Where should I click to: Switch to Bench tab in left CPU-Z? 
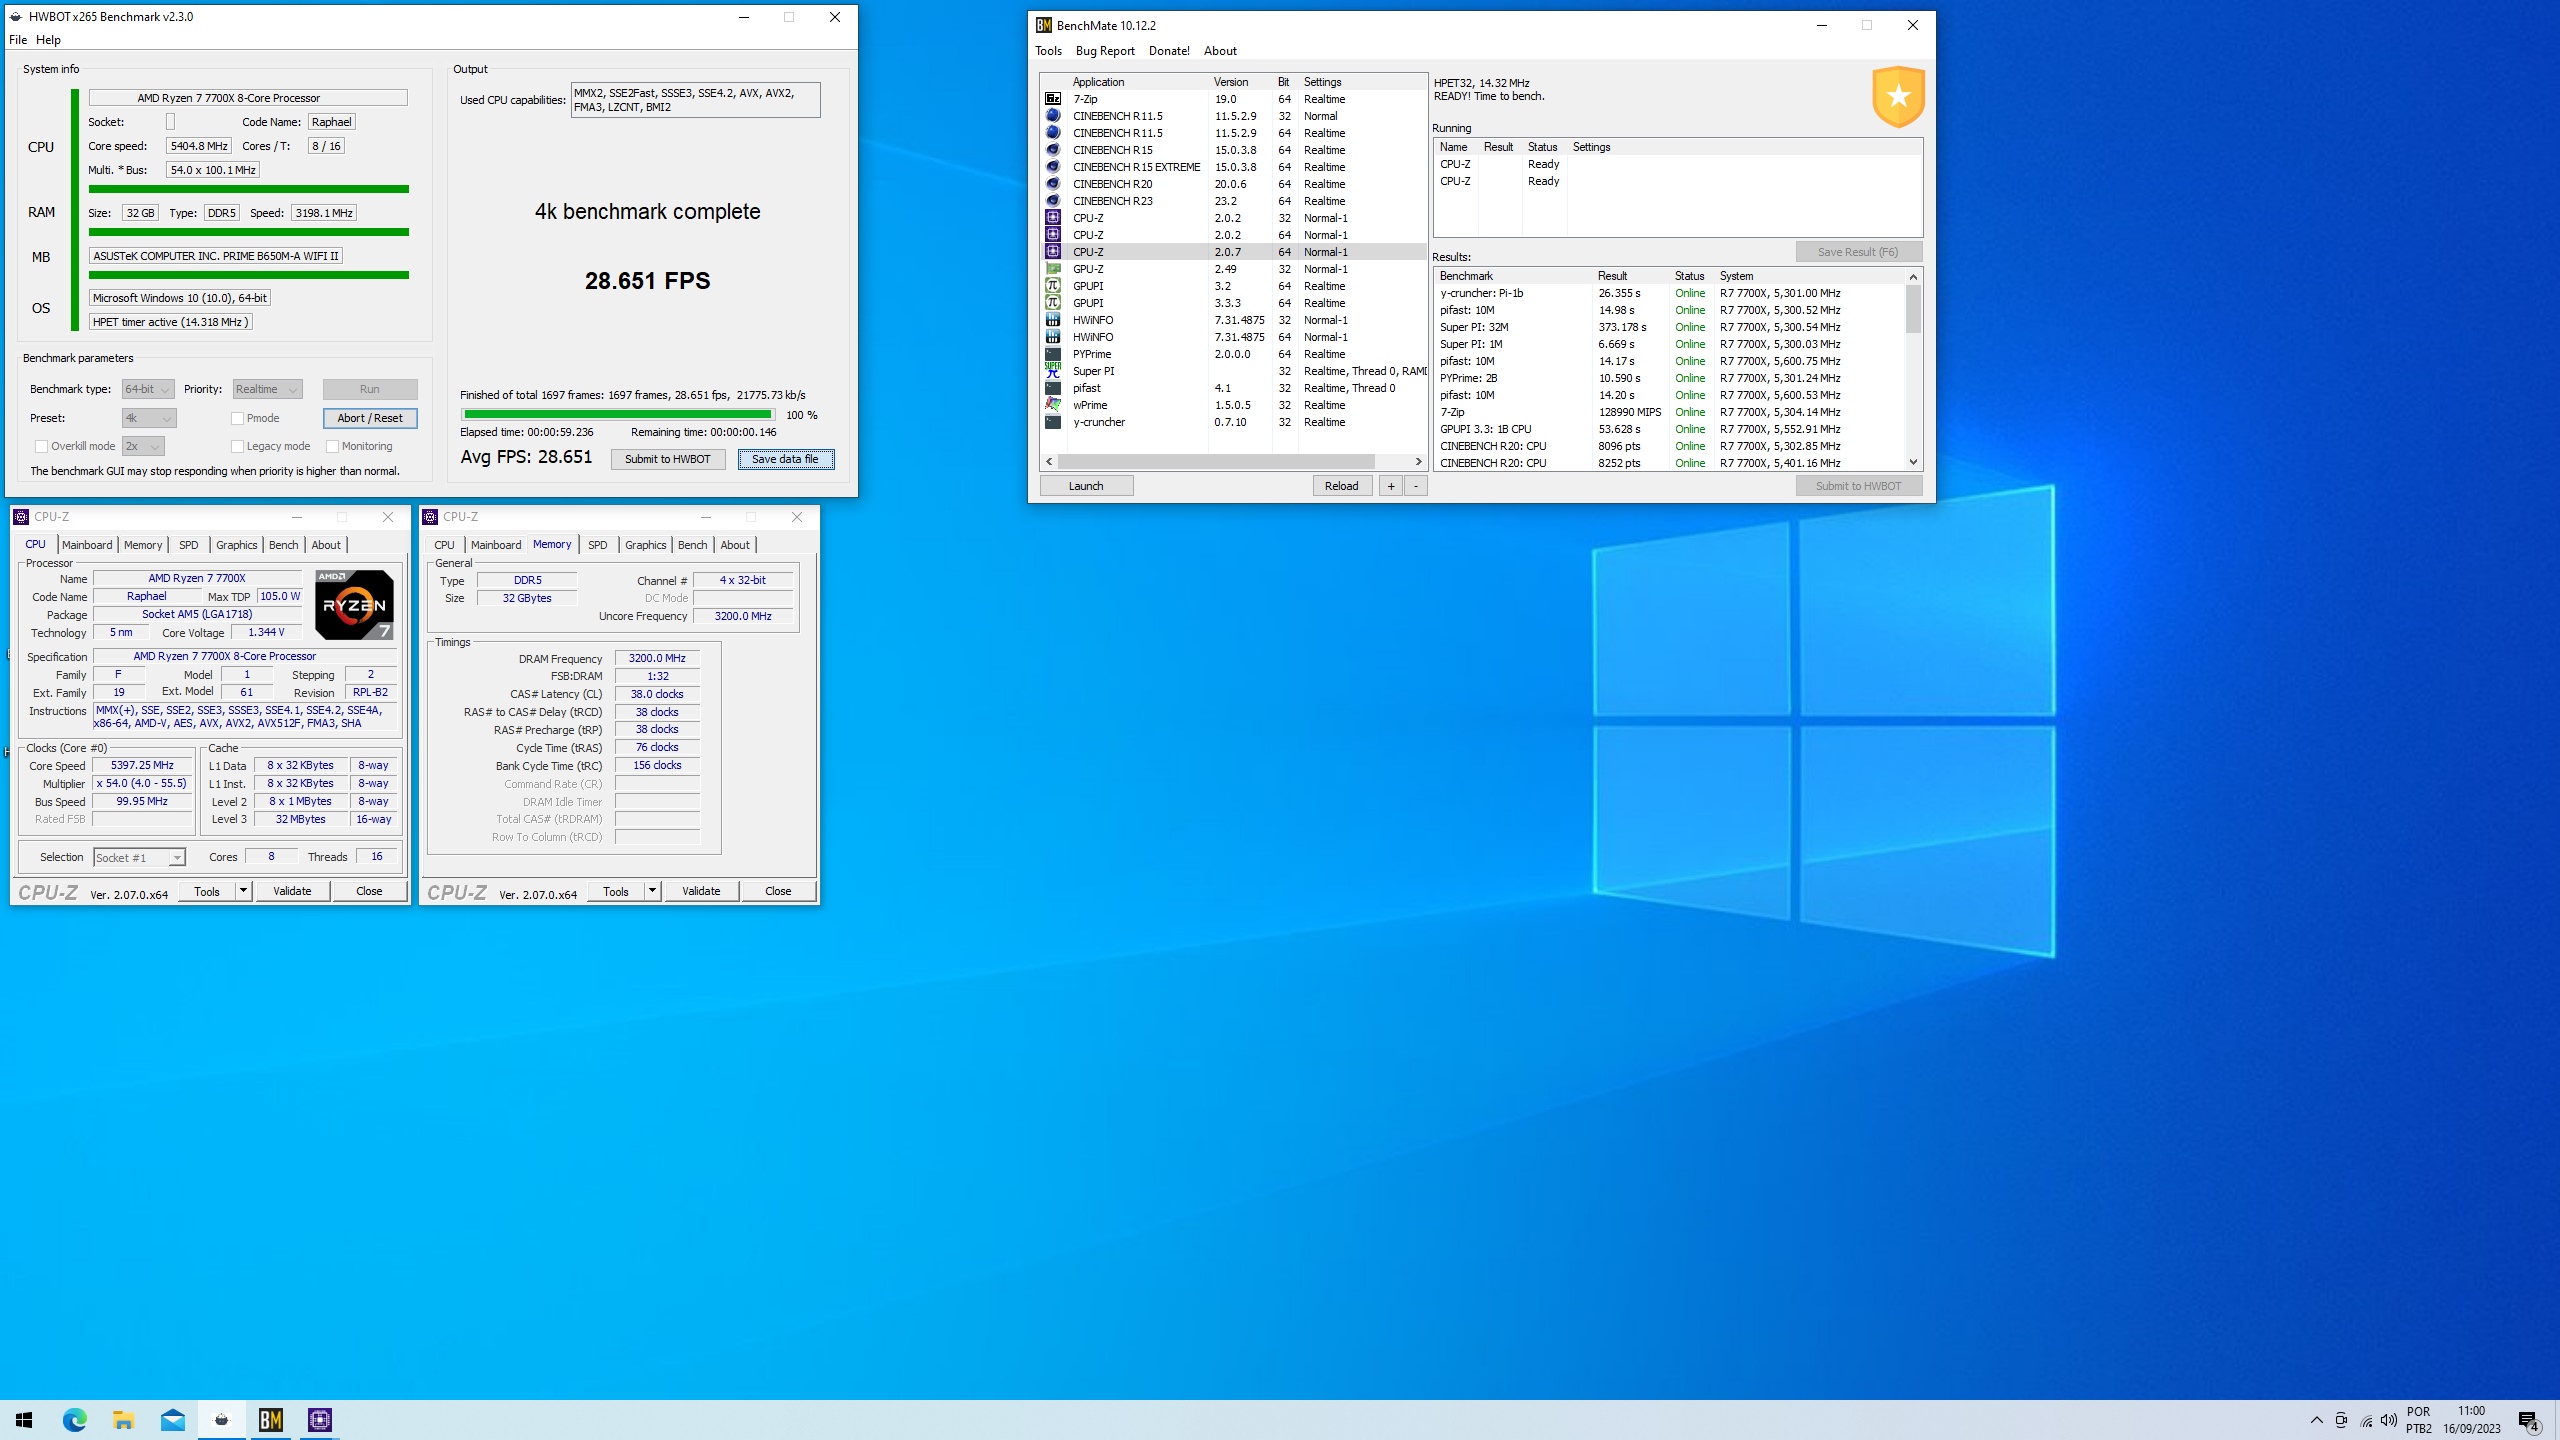[284, 545]
